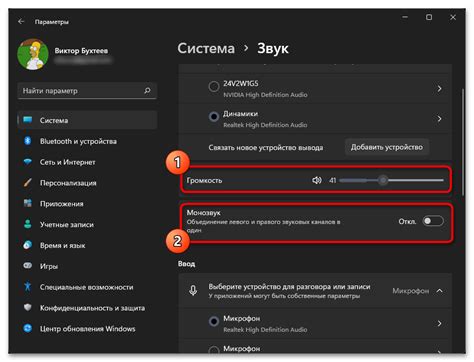Image resolution: width=474 pixels, height=362 pixels.
Task: Open Конфиденциальность и защита settings
Action: click(x=87, y=308)
